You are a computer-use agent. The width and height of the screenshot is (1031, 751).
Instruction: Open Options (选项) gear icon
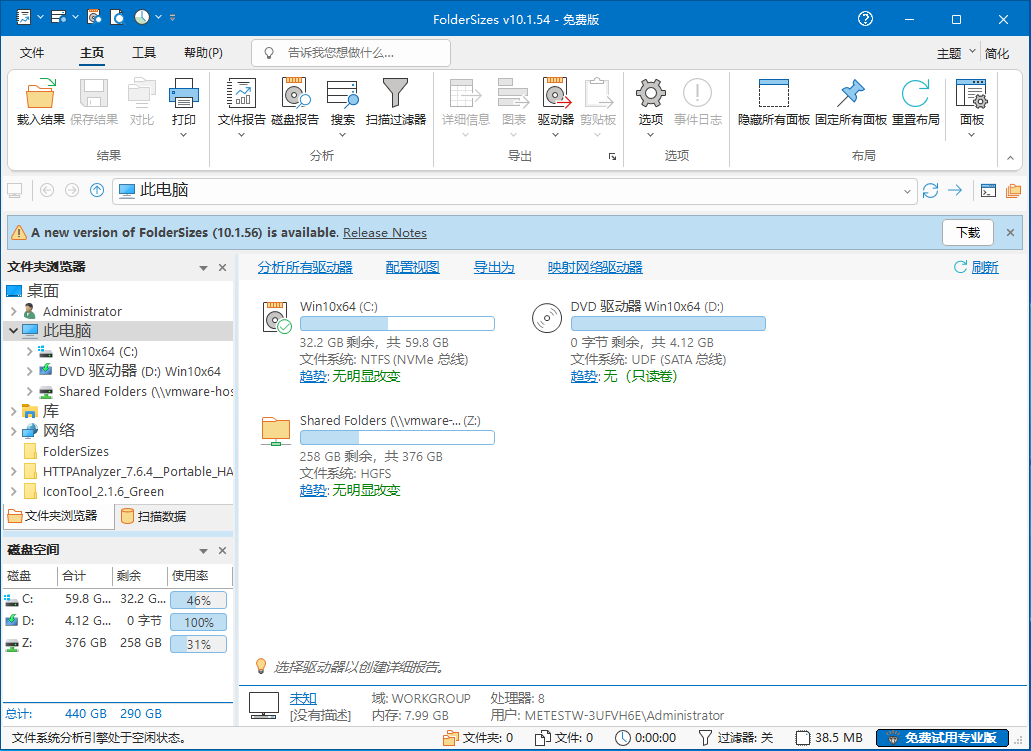tap(650, 93)
